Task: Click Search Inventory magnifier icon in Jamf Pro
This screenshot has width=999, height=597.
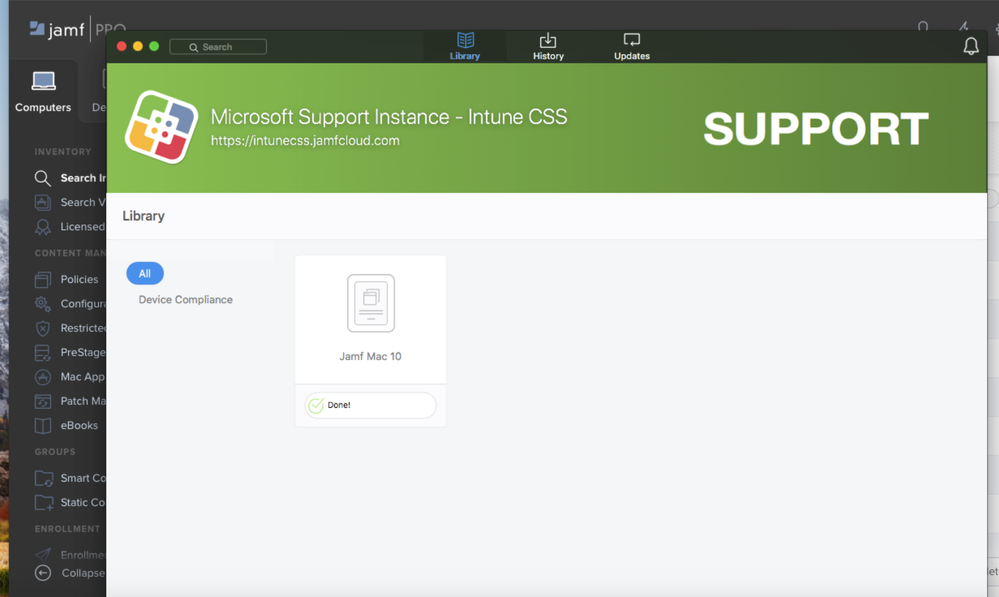Action: [x=43, y=178]
